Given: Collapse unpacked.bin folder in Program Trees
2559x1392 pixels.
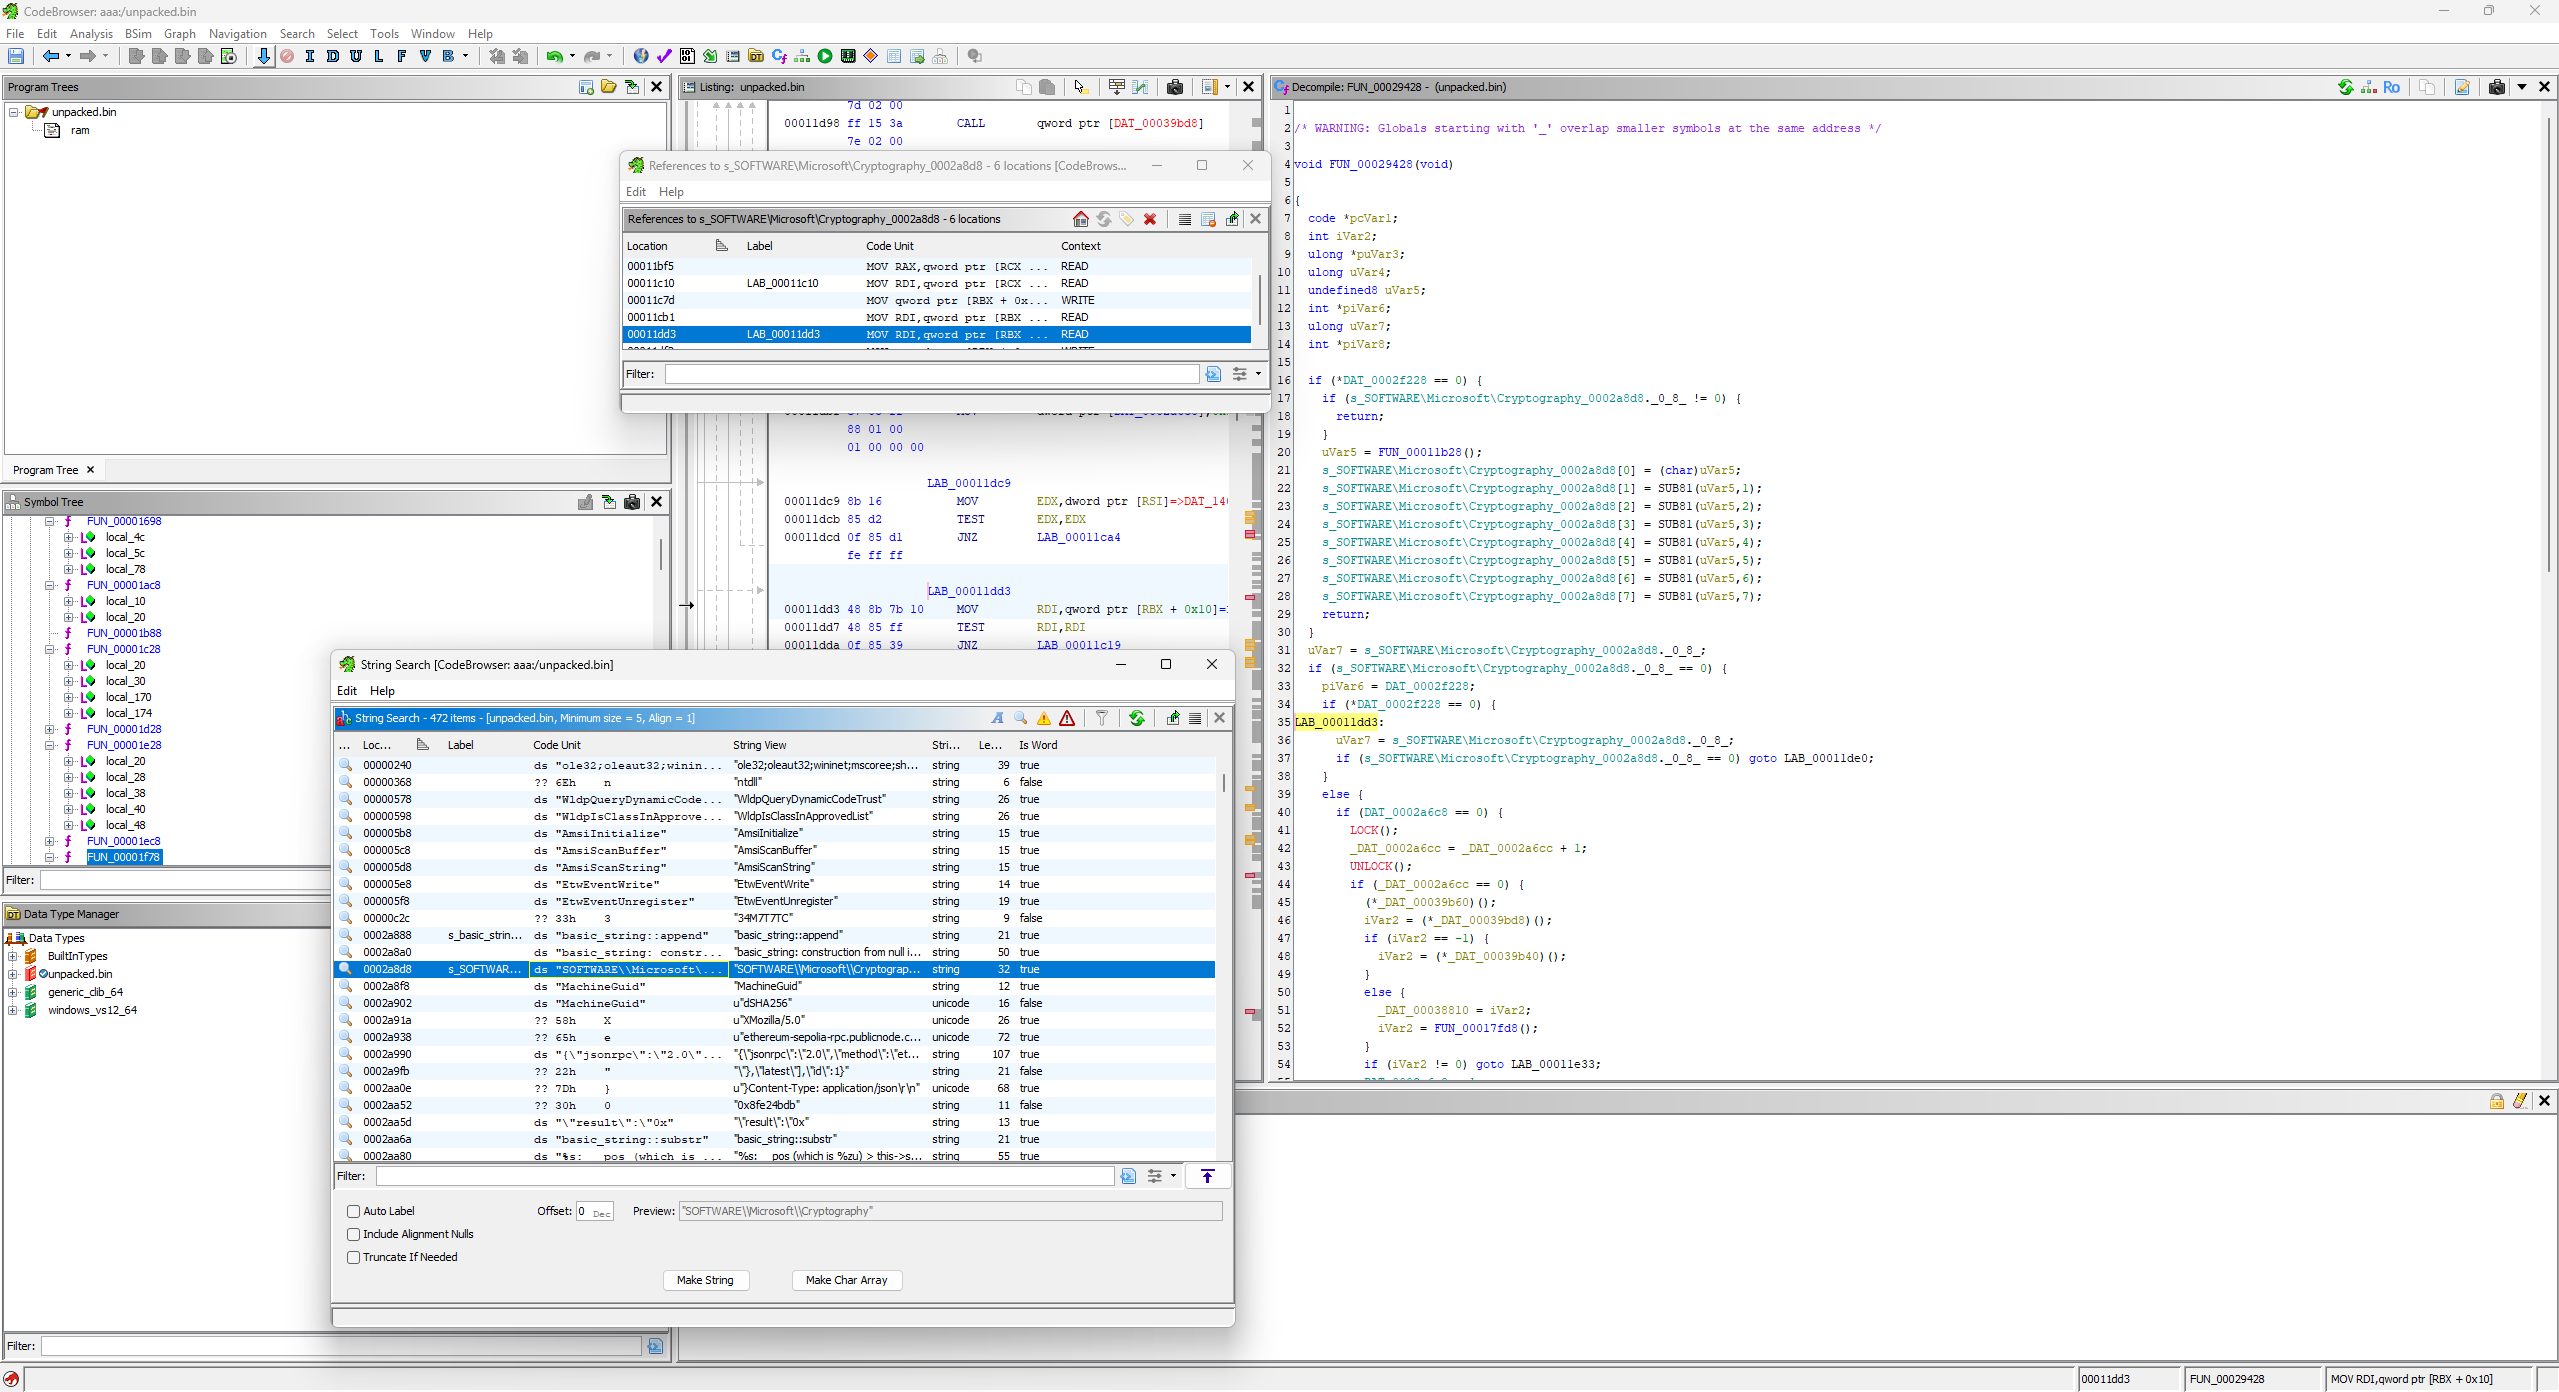Looking at the screenshot, I should (14, 112).
